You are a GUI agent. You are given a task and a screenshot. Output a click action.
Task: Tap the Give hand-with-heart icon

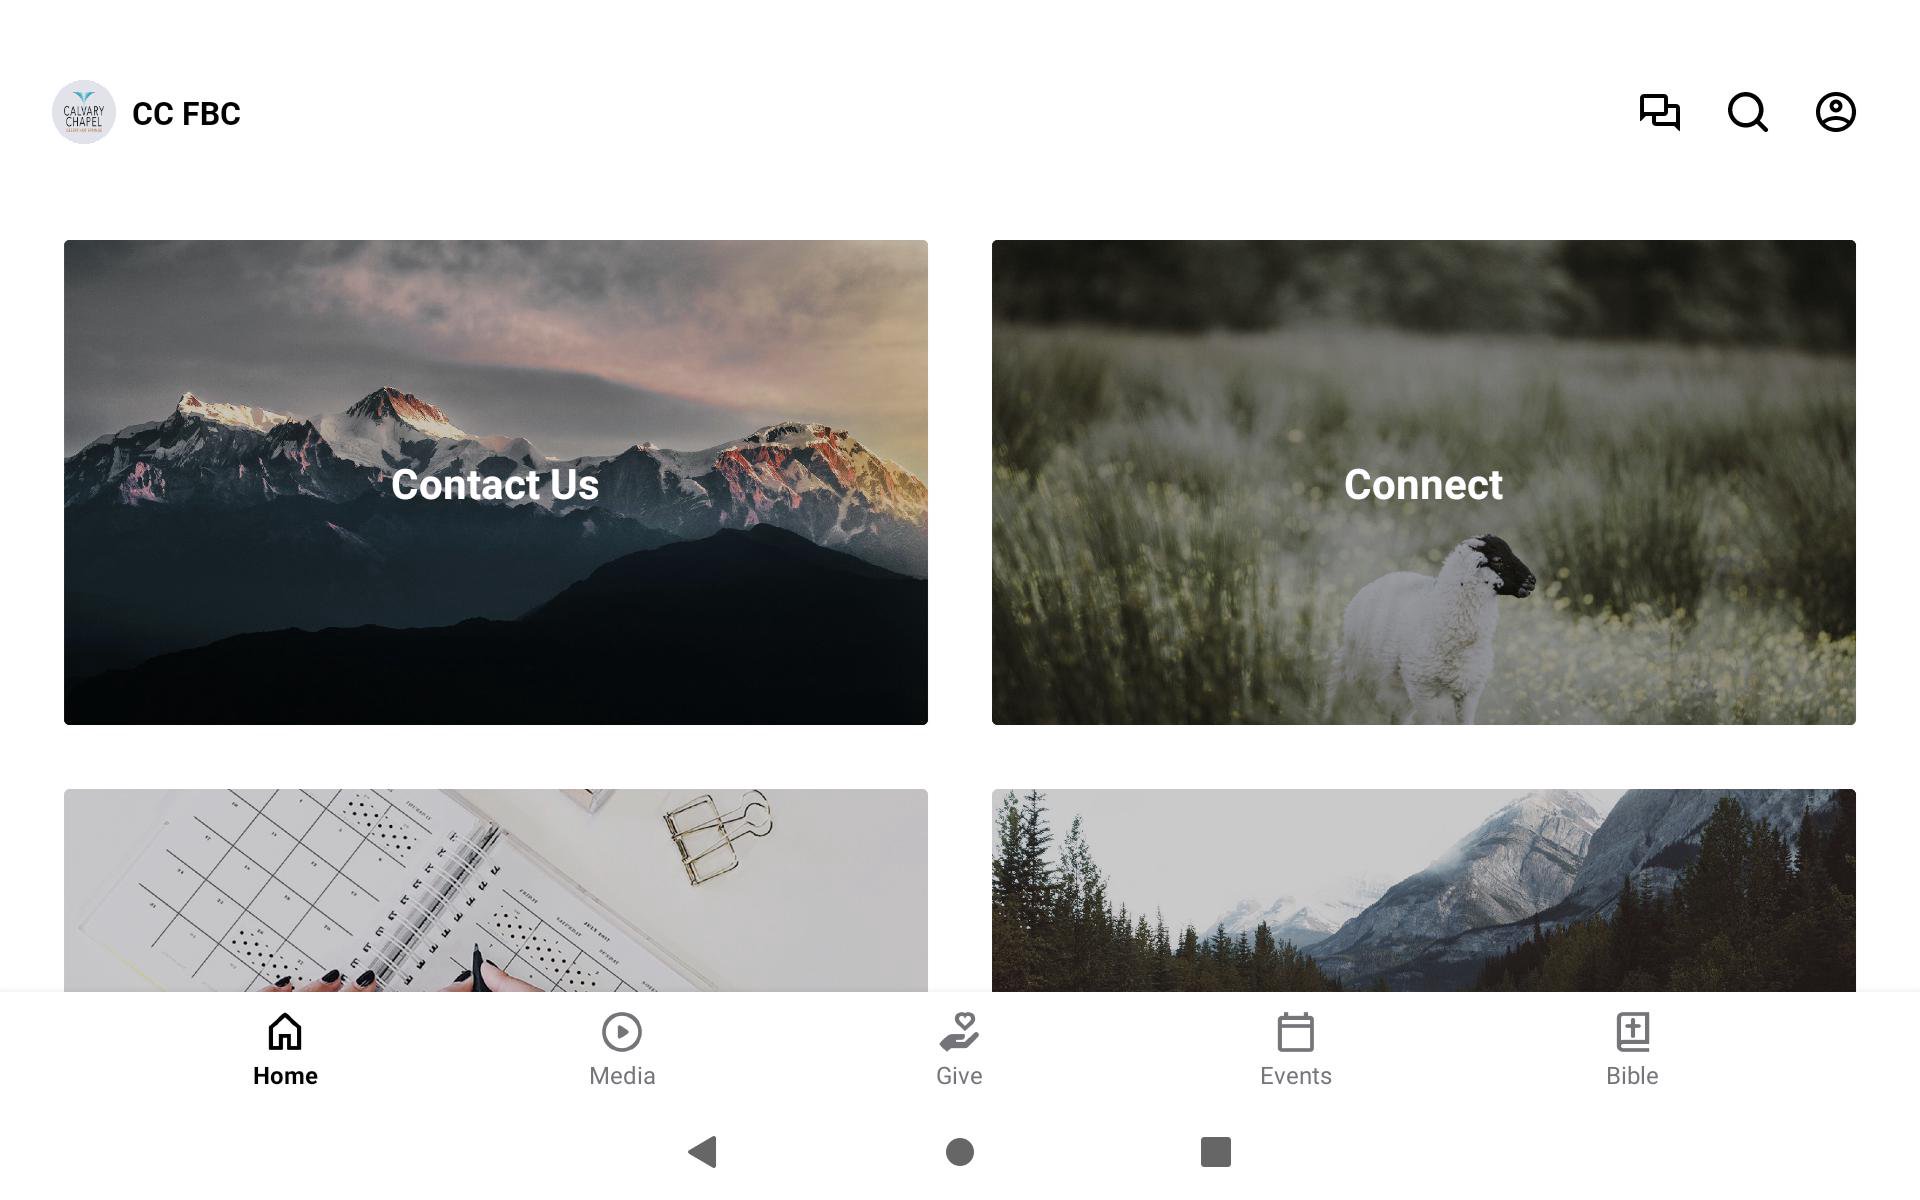click(x=959, y=1032)
